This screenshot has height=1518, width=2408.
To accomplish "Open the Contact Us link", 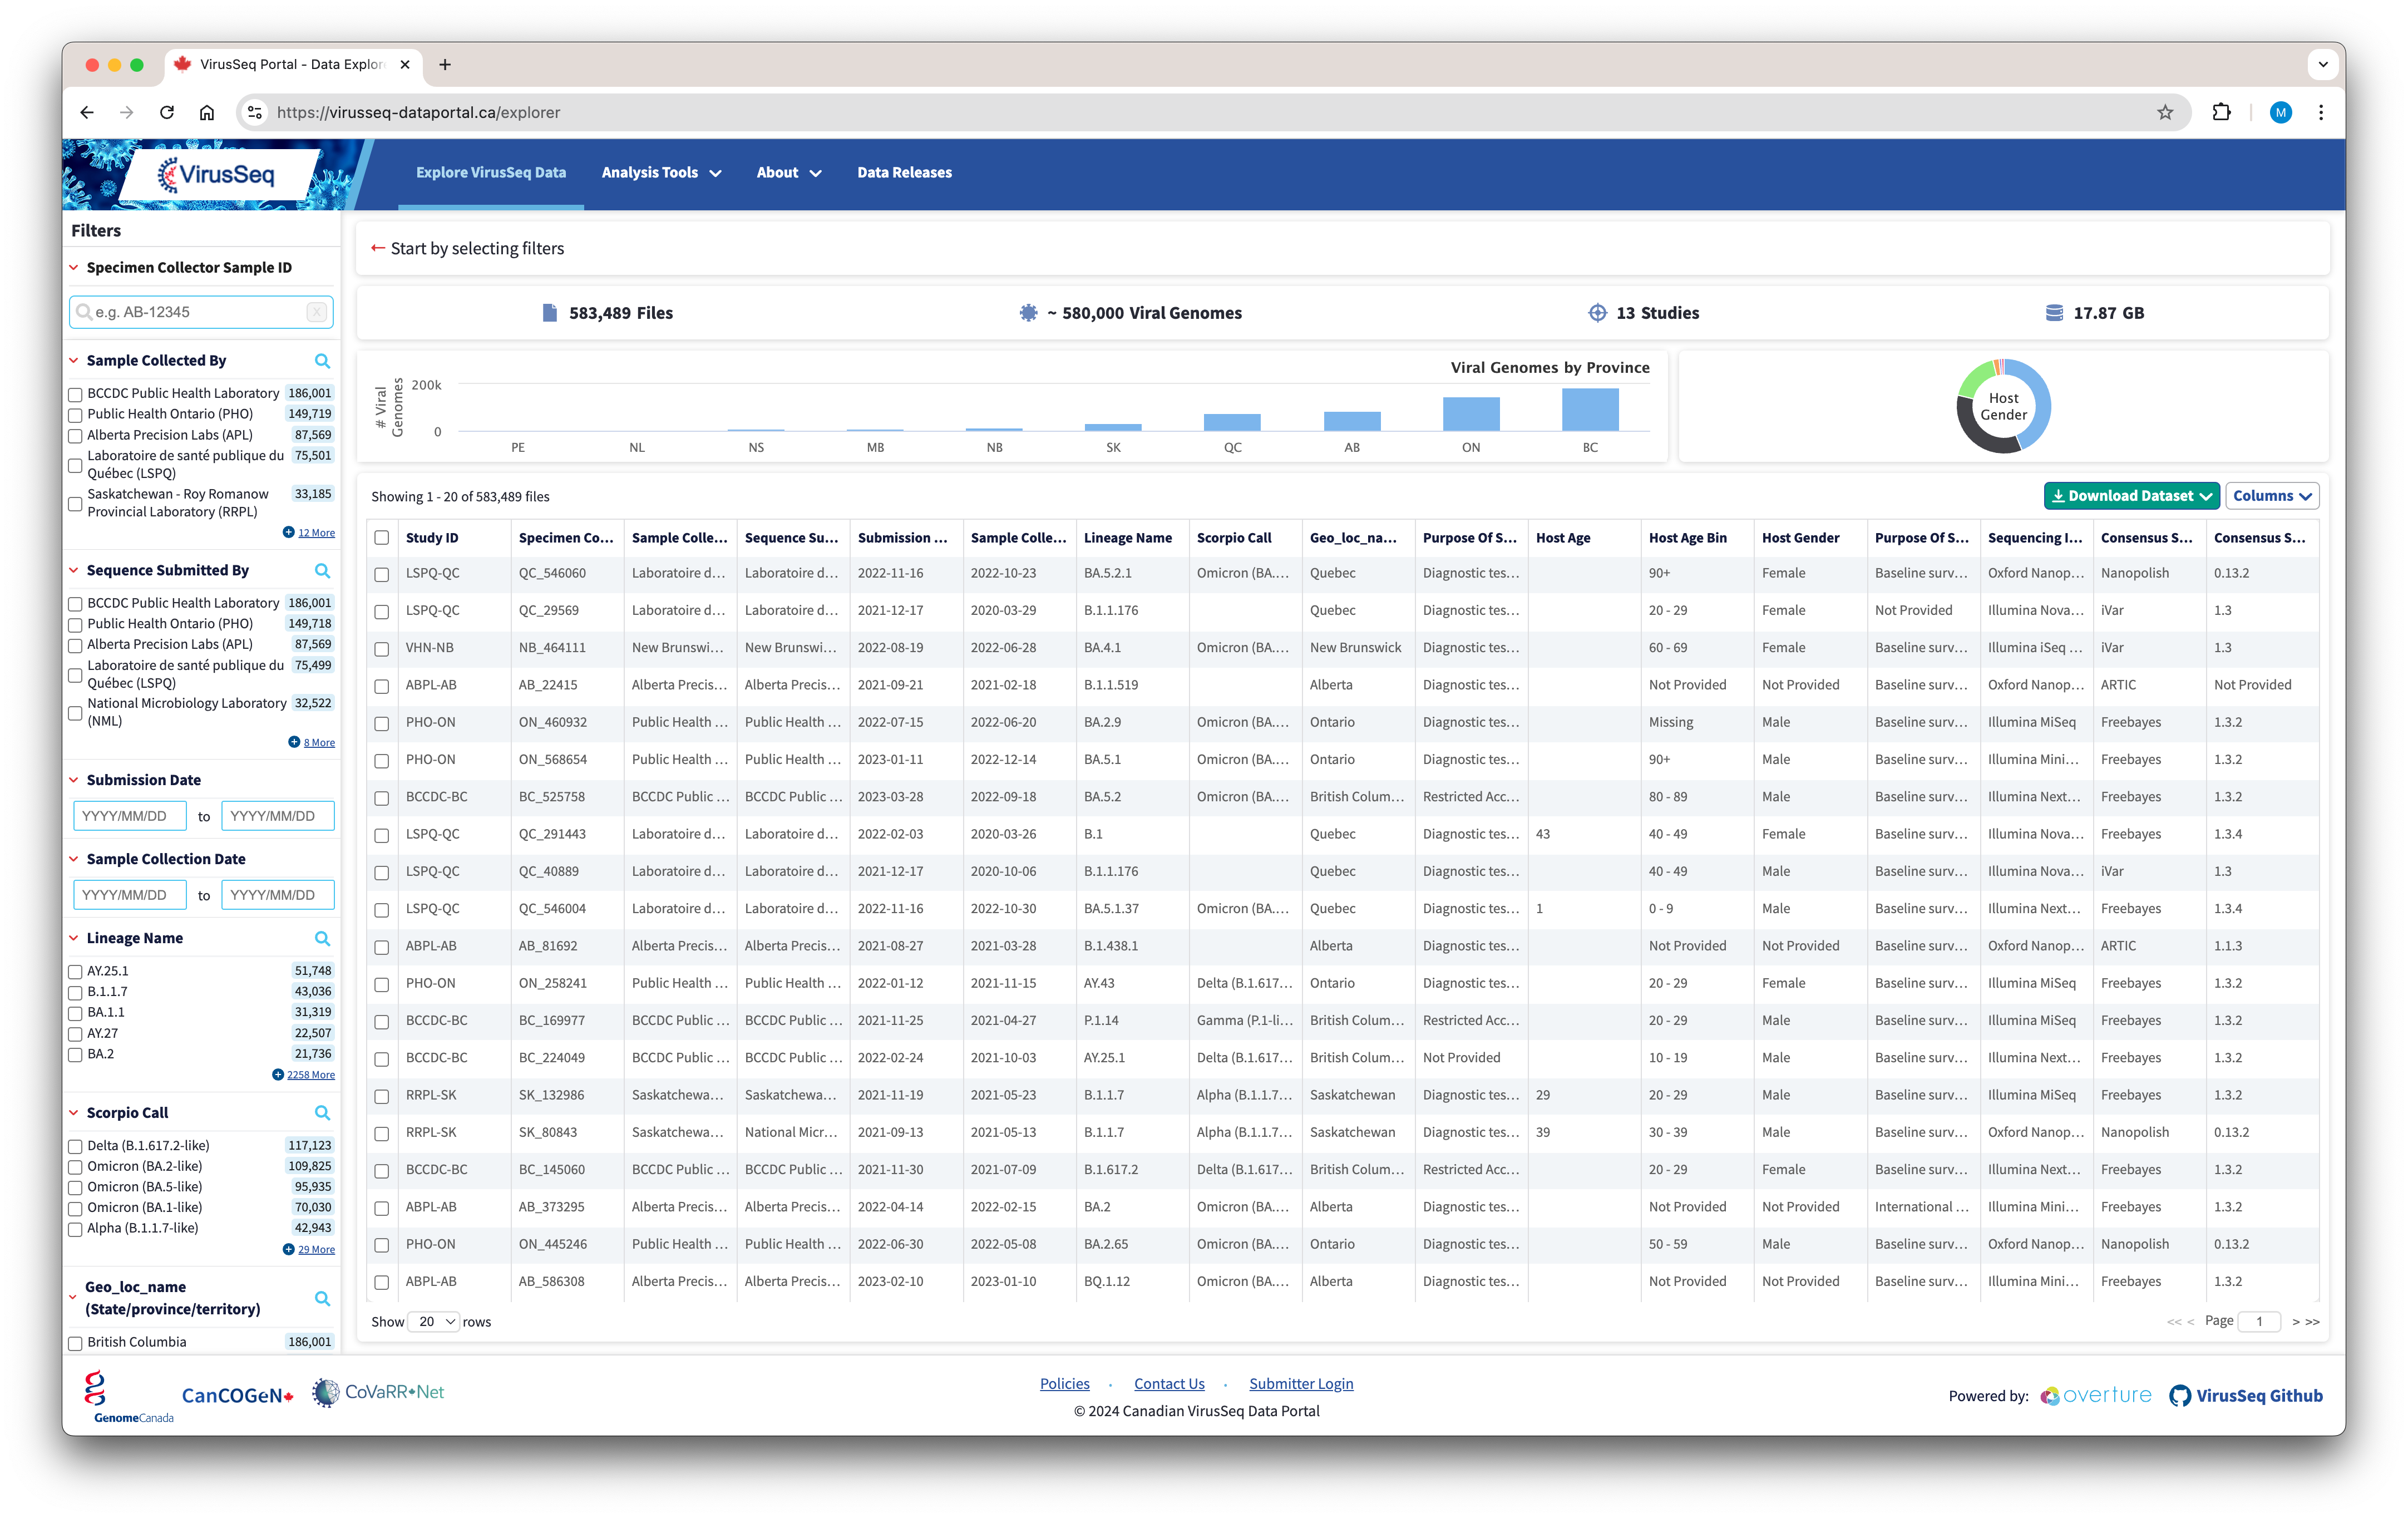I will point(1169,1384).
